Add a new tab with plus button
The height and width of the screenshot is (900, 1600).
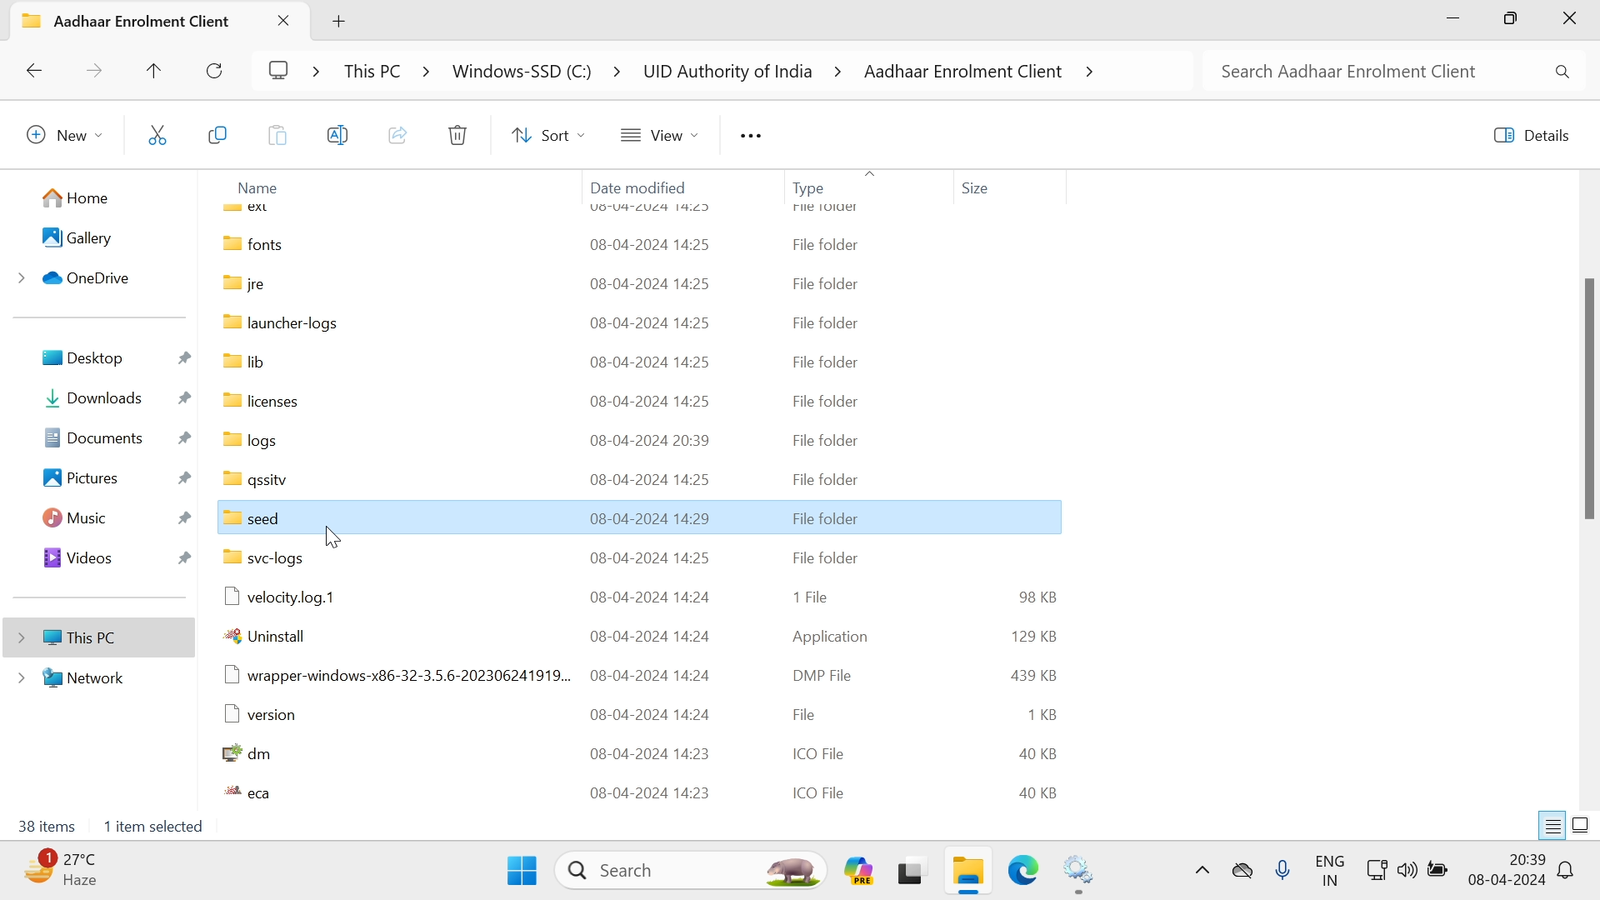point(339,21)
